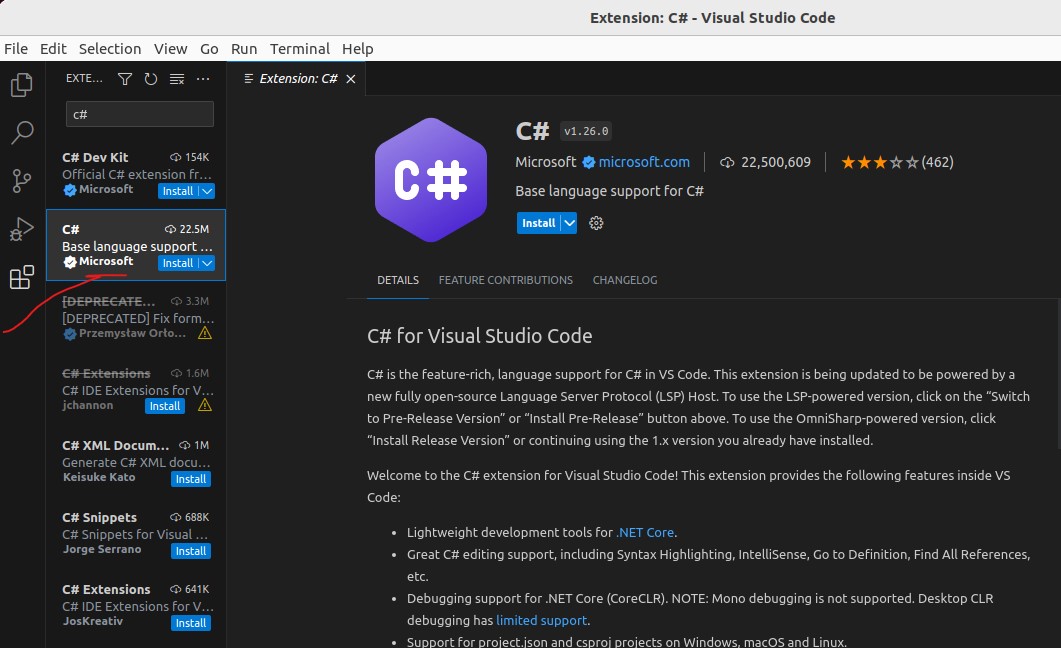Click the large C# extension logo
The image size is (1061, 648).
pos(431,180)
